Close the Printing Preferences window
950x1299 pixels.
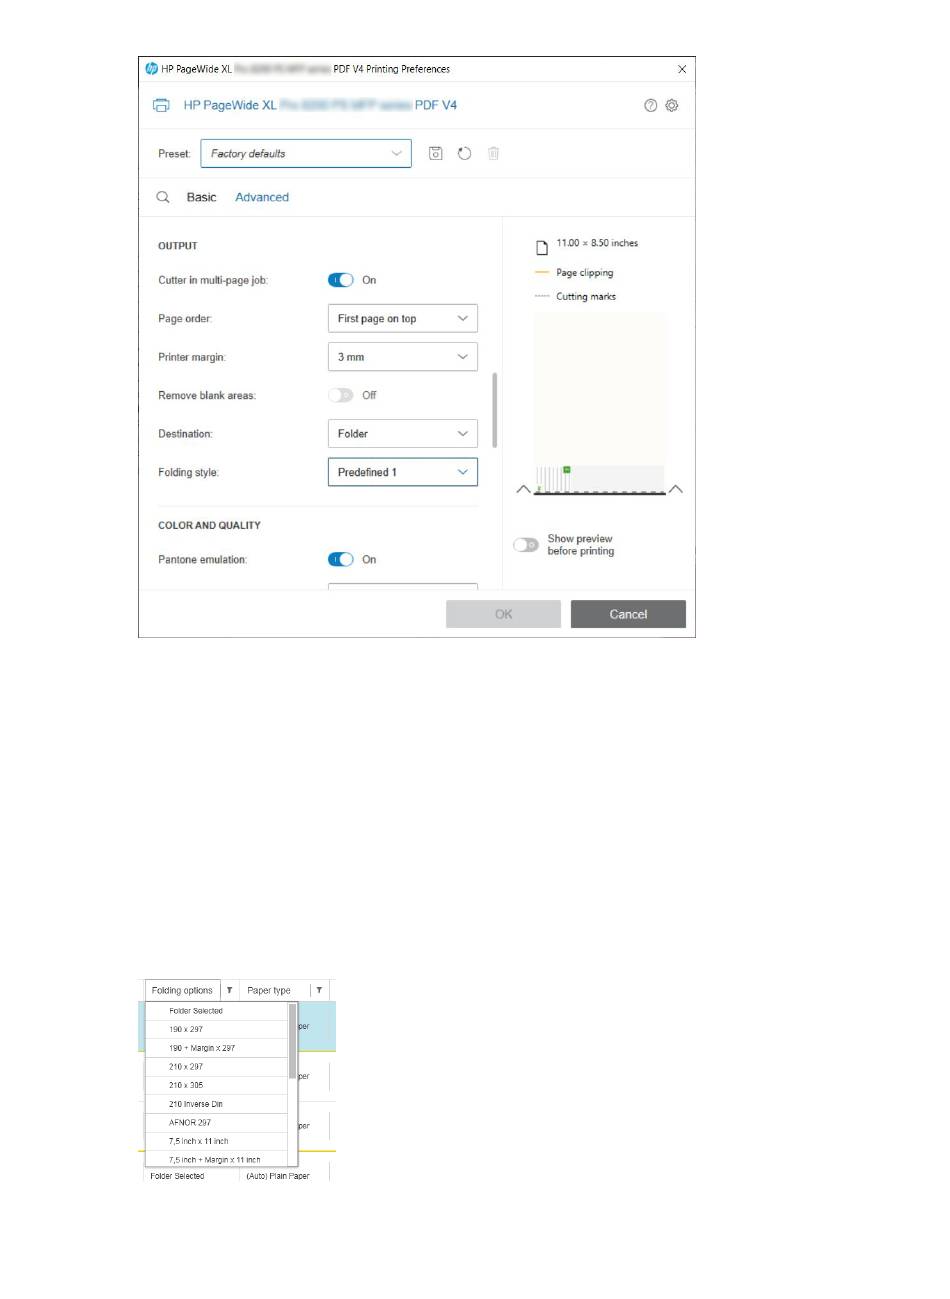pyautogui.click(x=682, y=69)
